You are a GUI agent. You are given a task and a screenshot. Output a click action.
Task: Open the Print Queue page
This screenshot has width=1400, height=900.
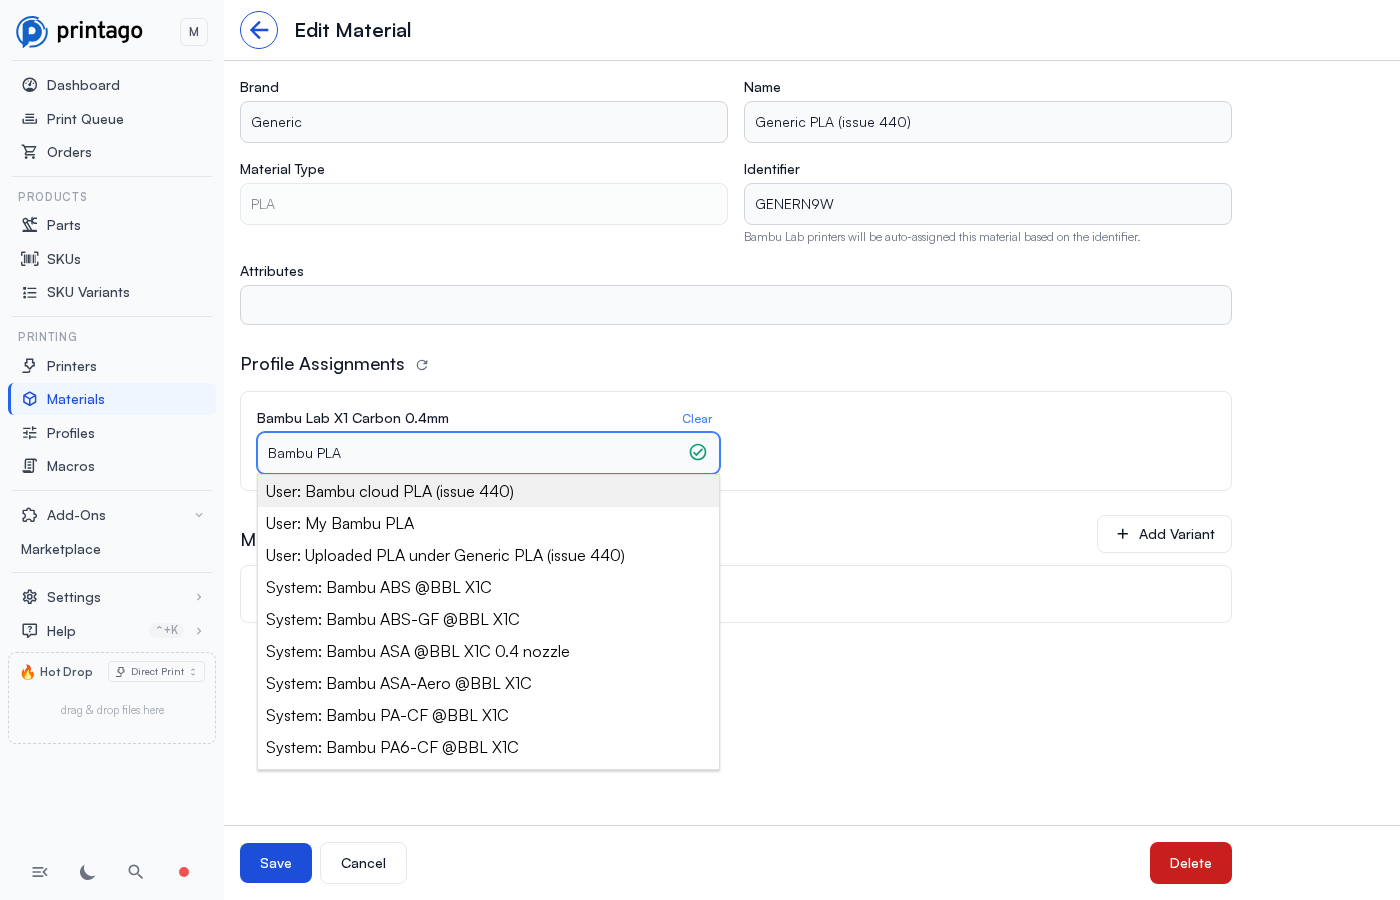tap(112, 119)
